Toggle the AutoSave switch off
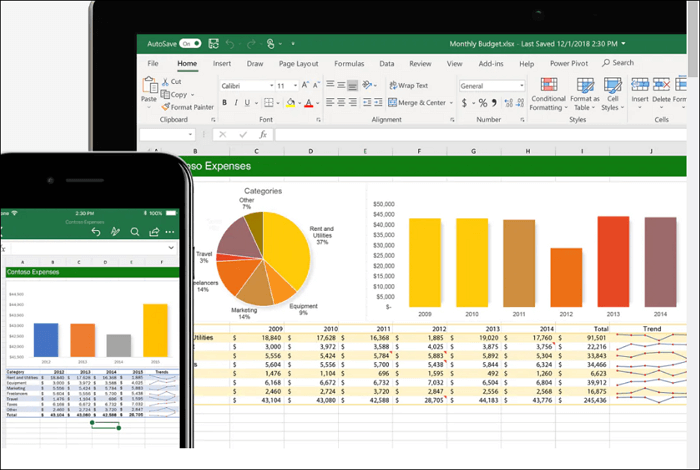 tap(190, 43)
